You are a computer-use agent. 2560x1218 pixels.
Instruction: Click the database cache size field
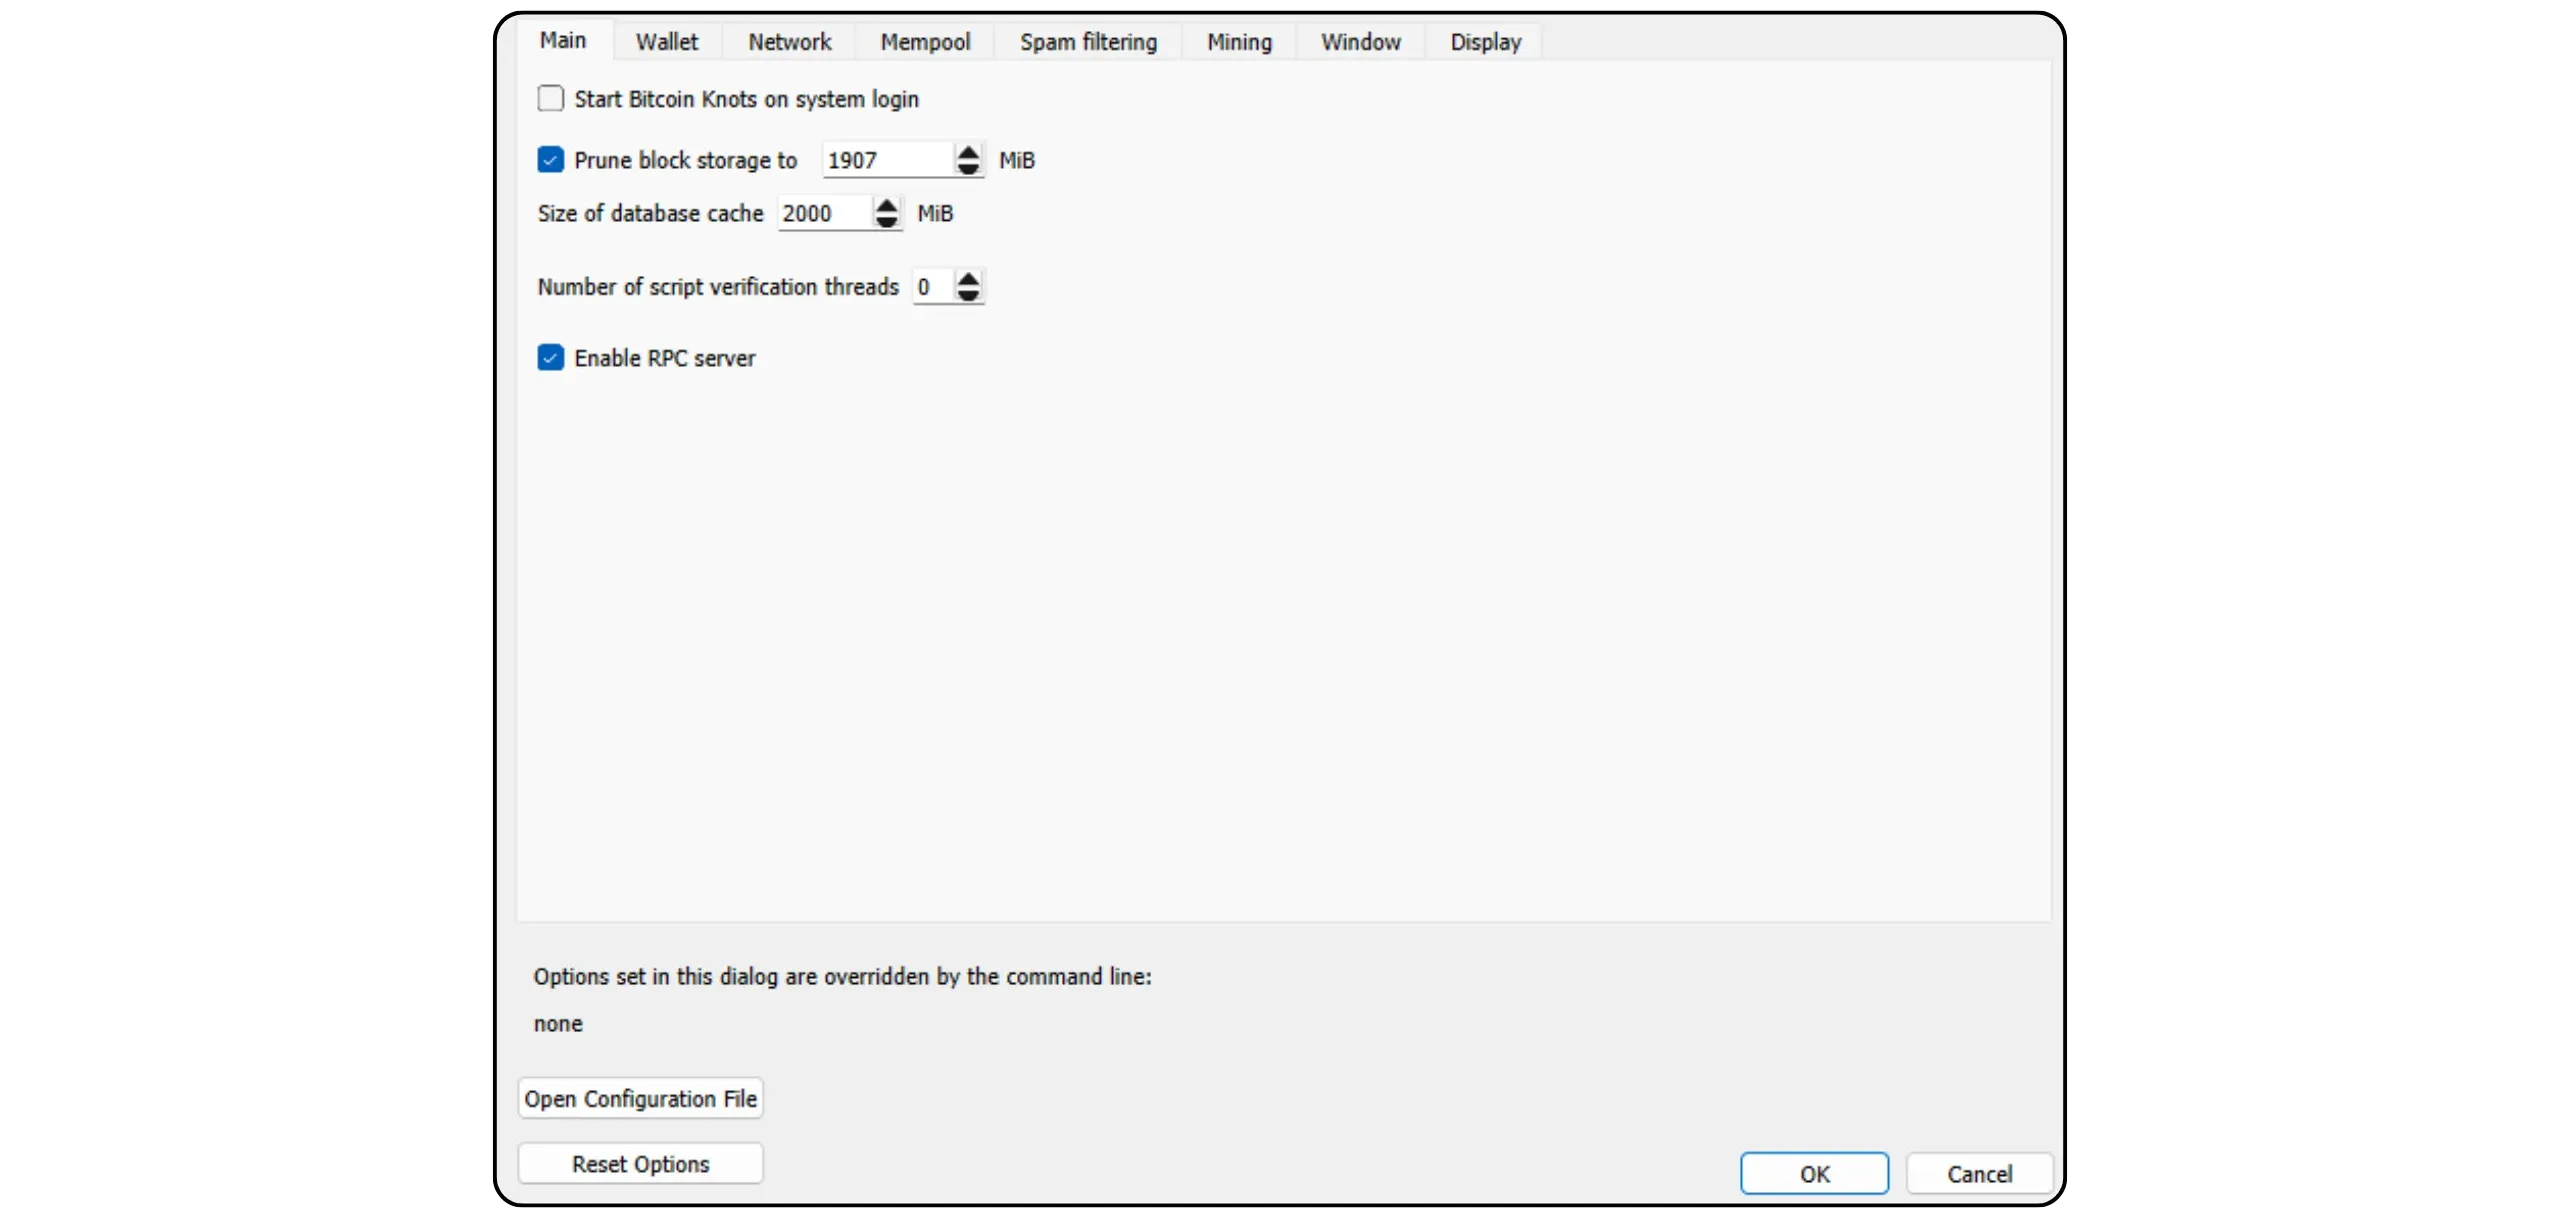click(x=822, y=213)
